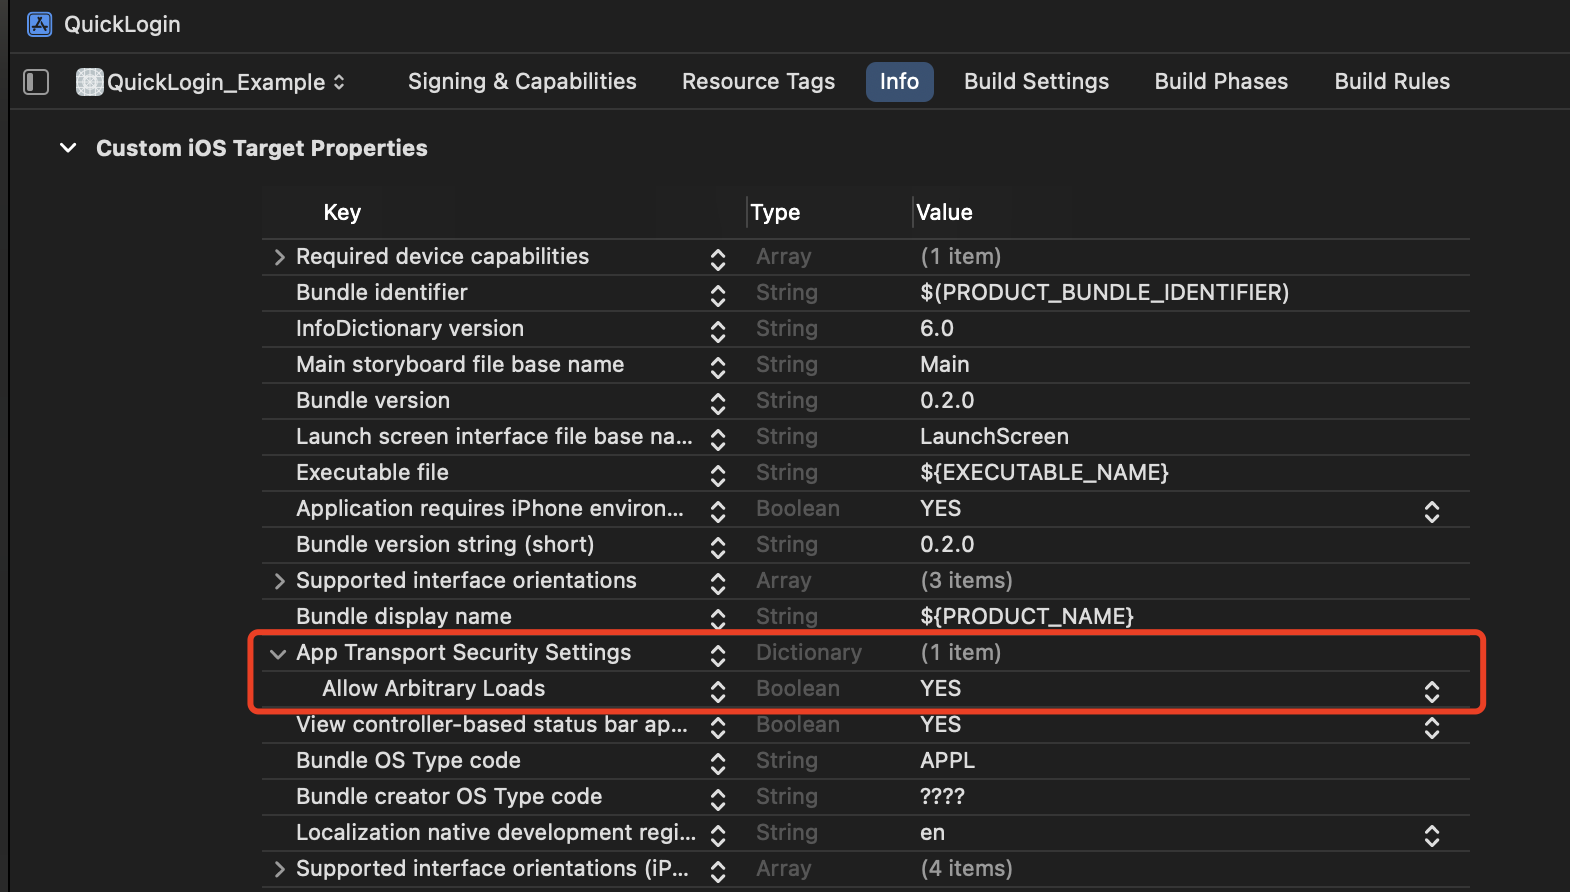Open key stepper for Bundle identifier

(718, 295)
